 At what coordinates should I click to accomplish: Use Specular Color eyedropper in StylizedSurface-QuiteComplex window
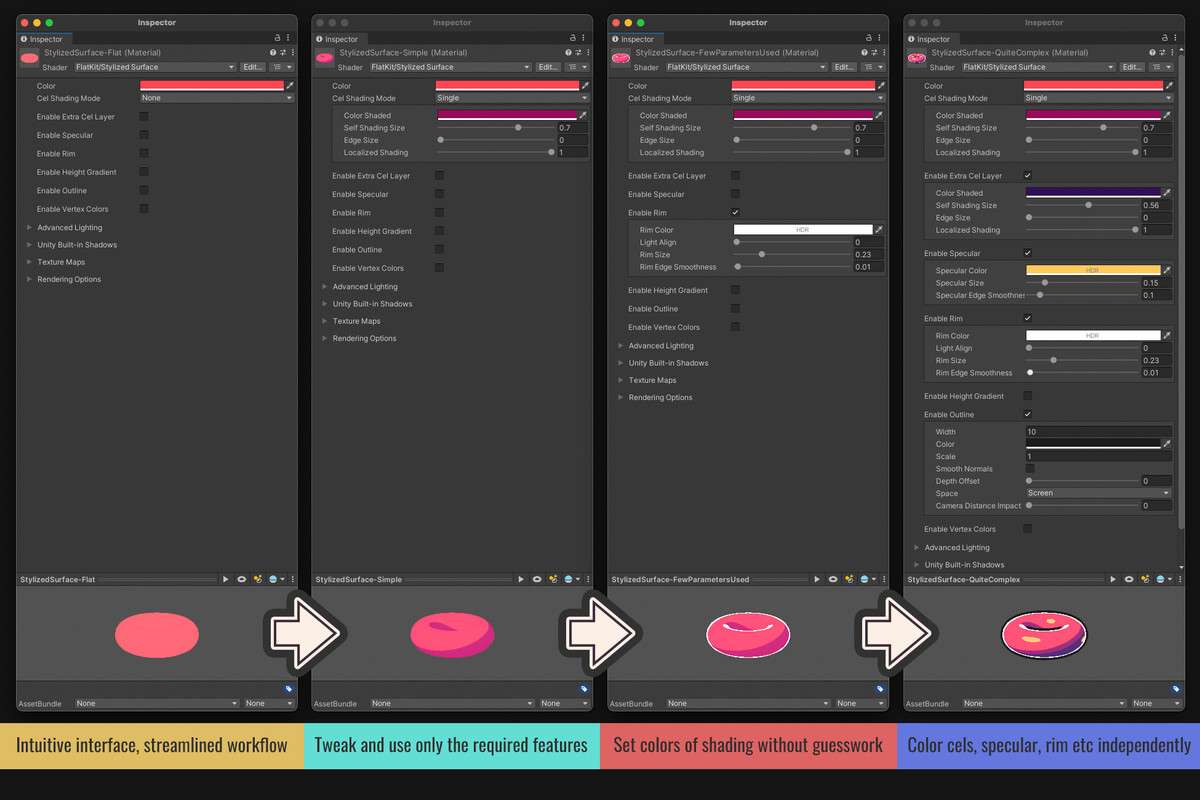1166,271
